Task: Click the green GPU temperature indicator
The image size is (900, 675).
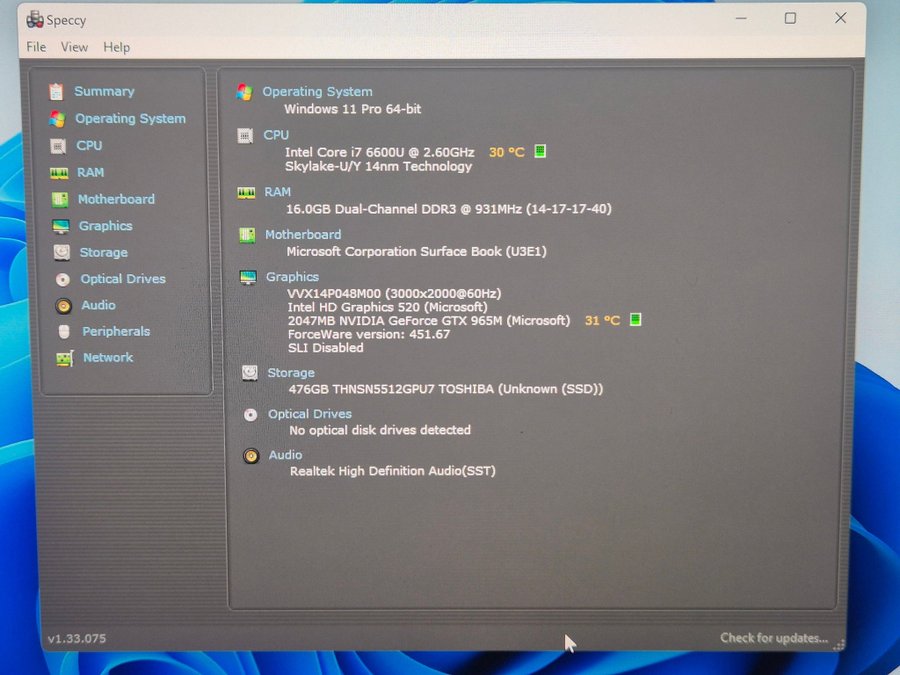Action: pos(635,320)
